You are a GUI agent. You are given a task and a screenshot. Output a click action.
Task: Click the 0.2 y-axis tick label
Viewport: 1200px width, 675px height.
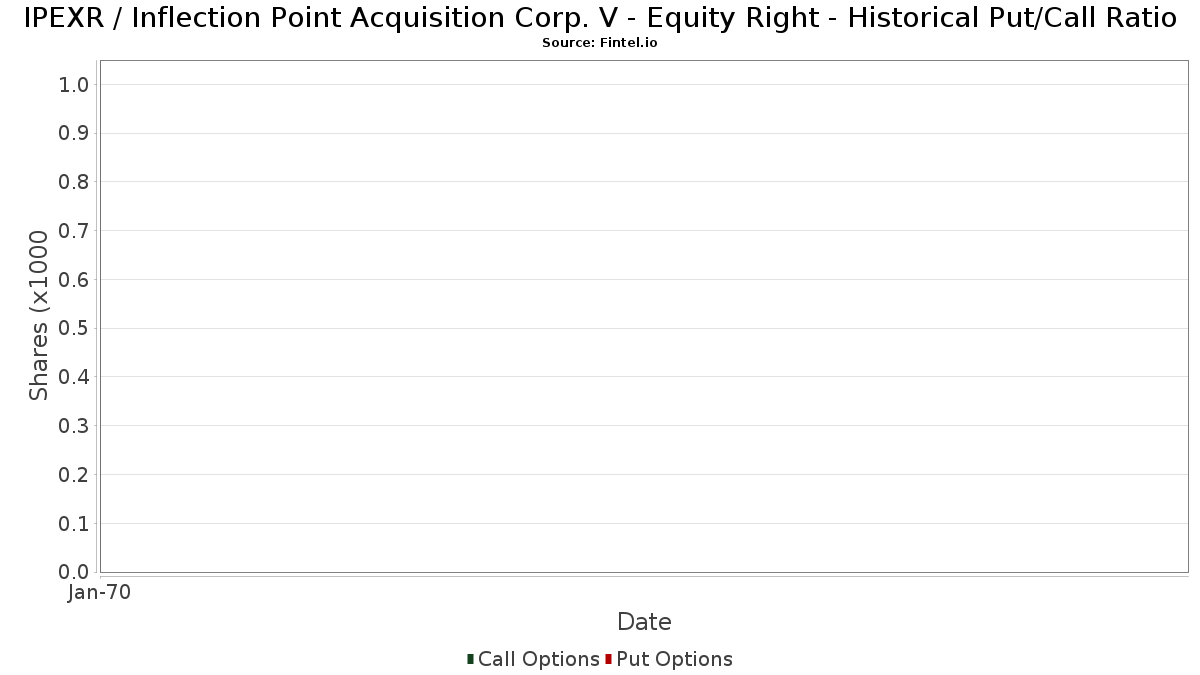tap(74, 475)
